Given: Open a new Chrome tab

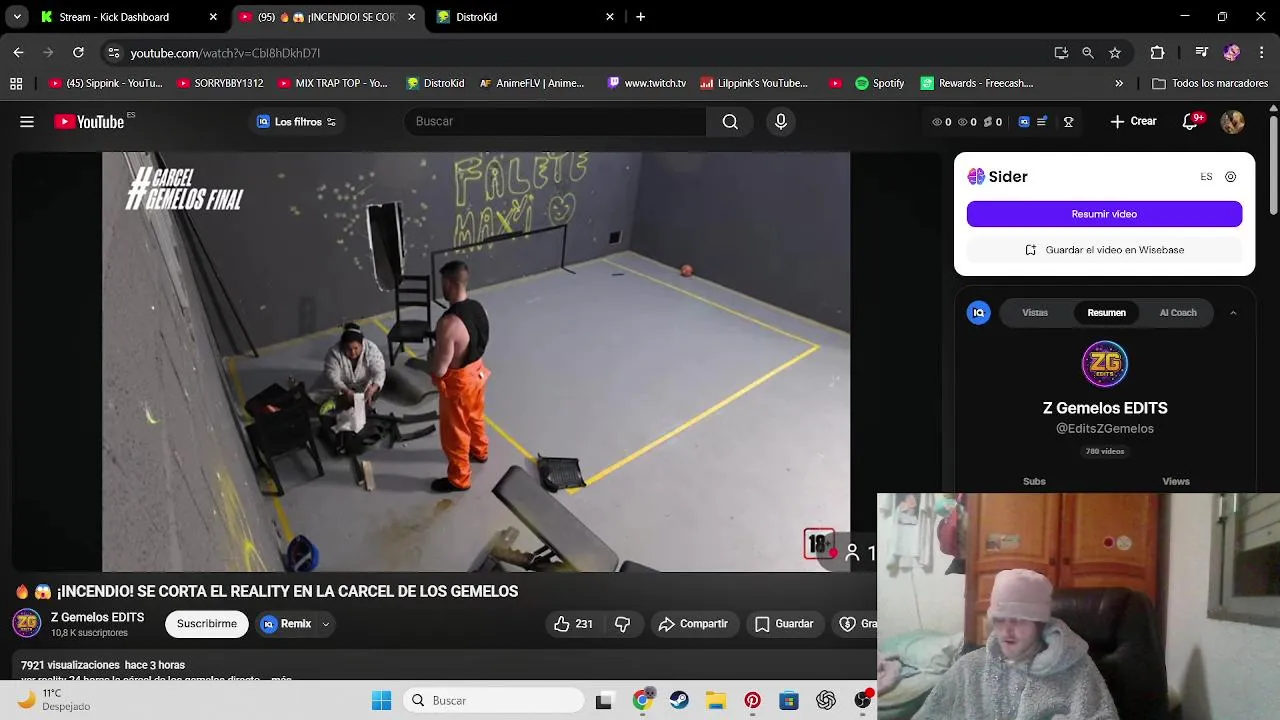Looking at the screenshot, I should pyautogui.click(x=640, y=17).
